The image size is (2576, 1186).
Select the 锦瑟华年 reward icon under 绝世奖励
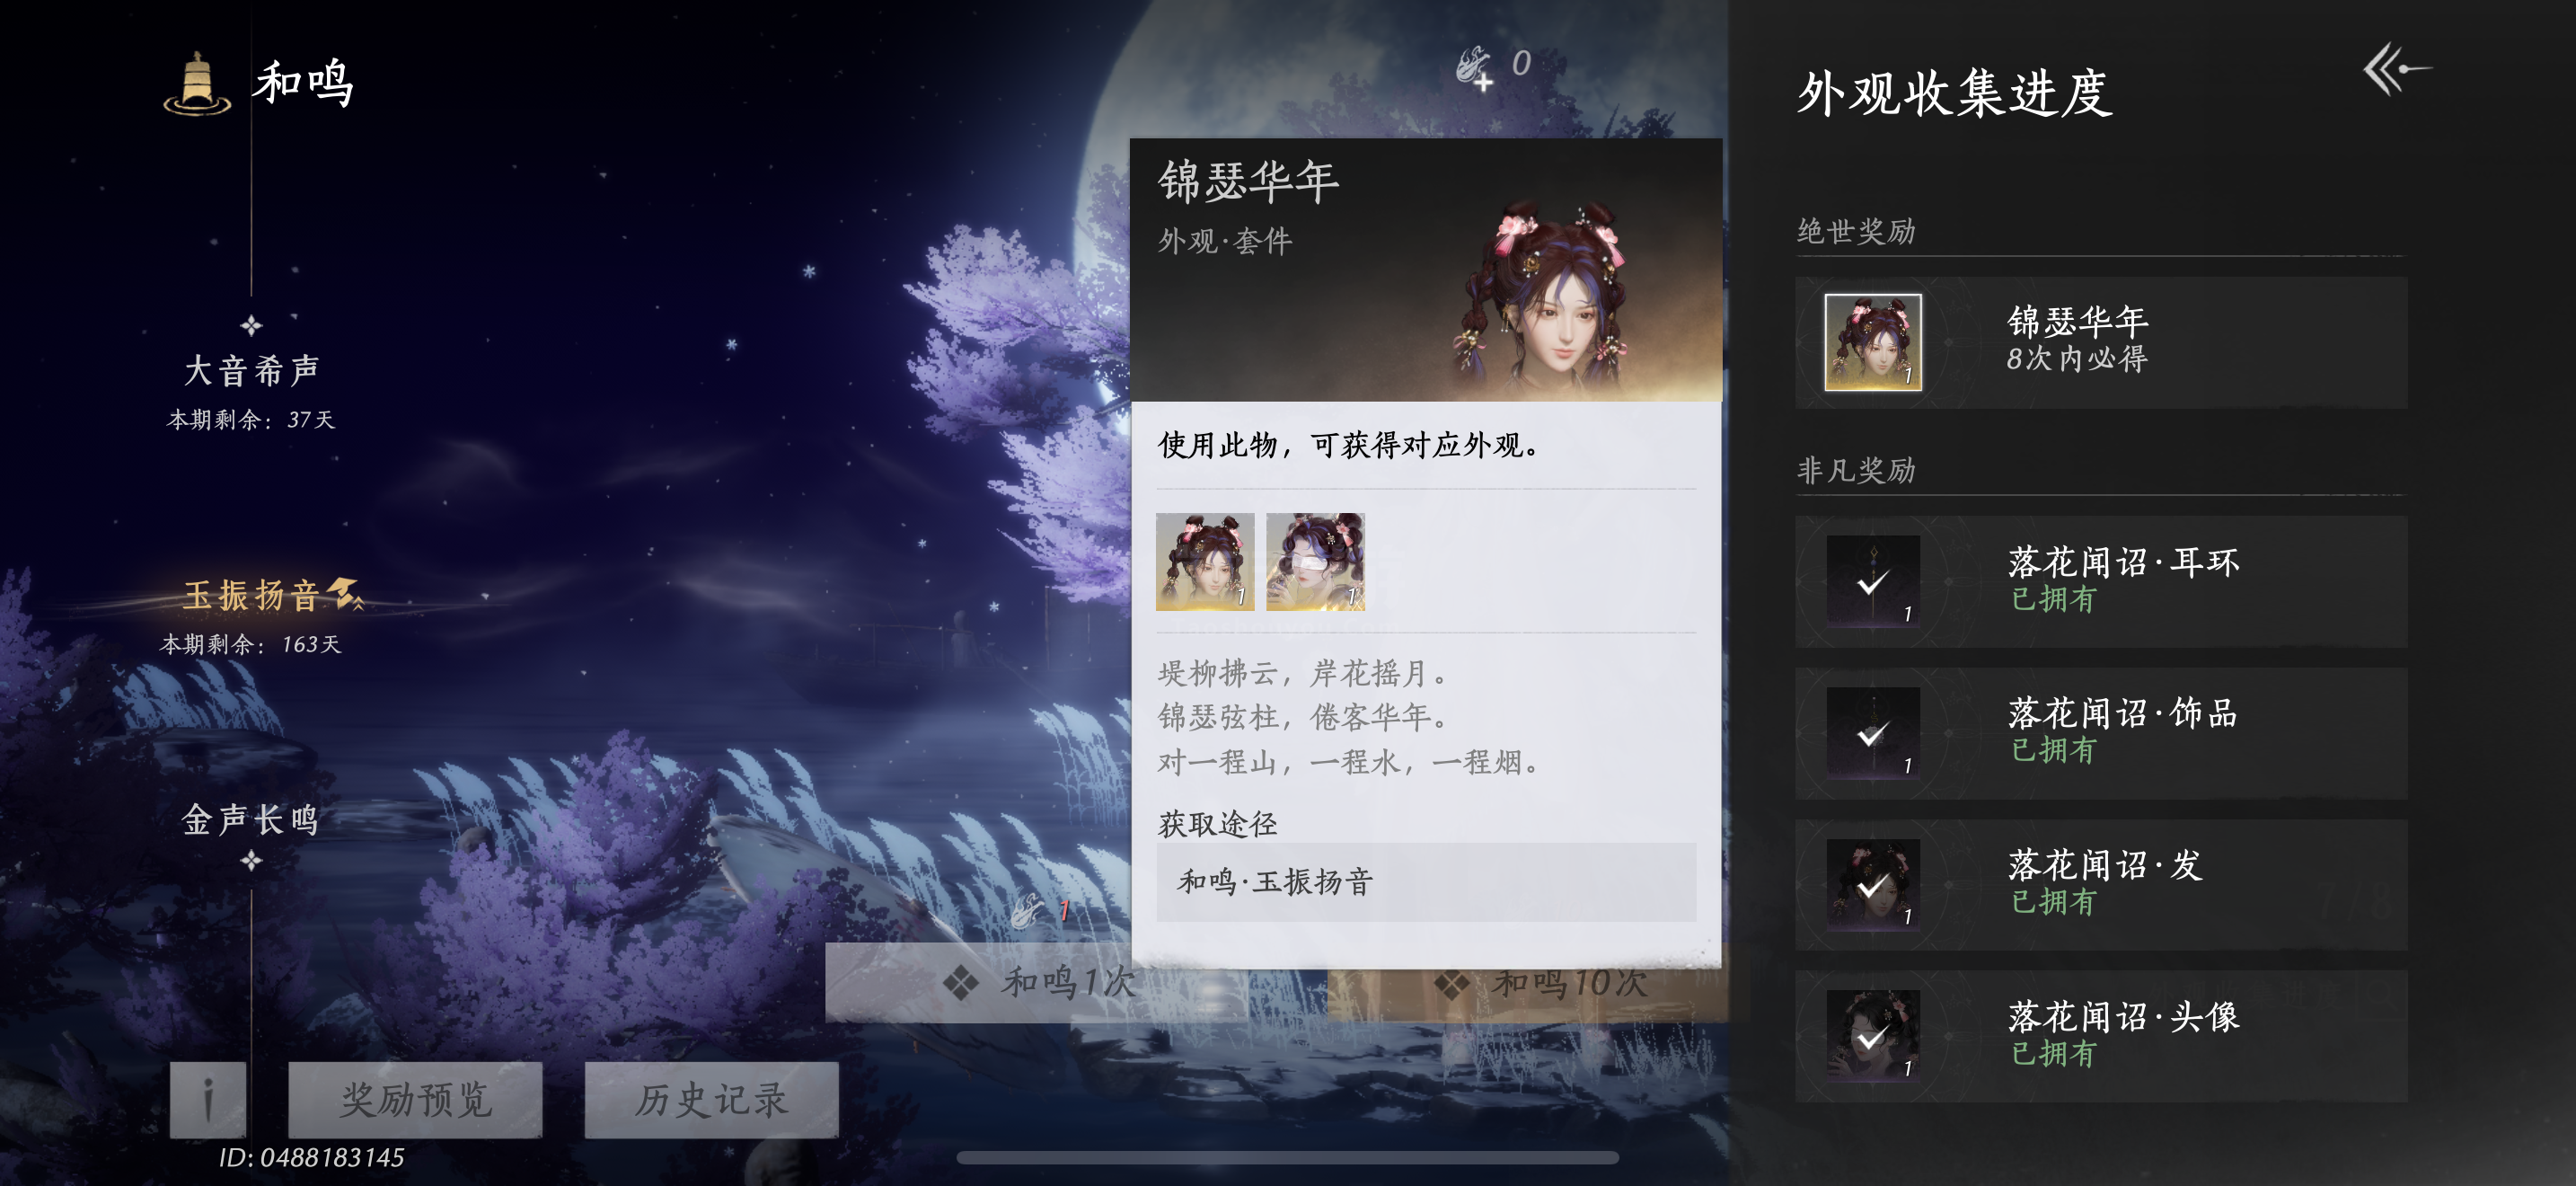point(1872,342)
